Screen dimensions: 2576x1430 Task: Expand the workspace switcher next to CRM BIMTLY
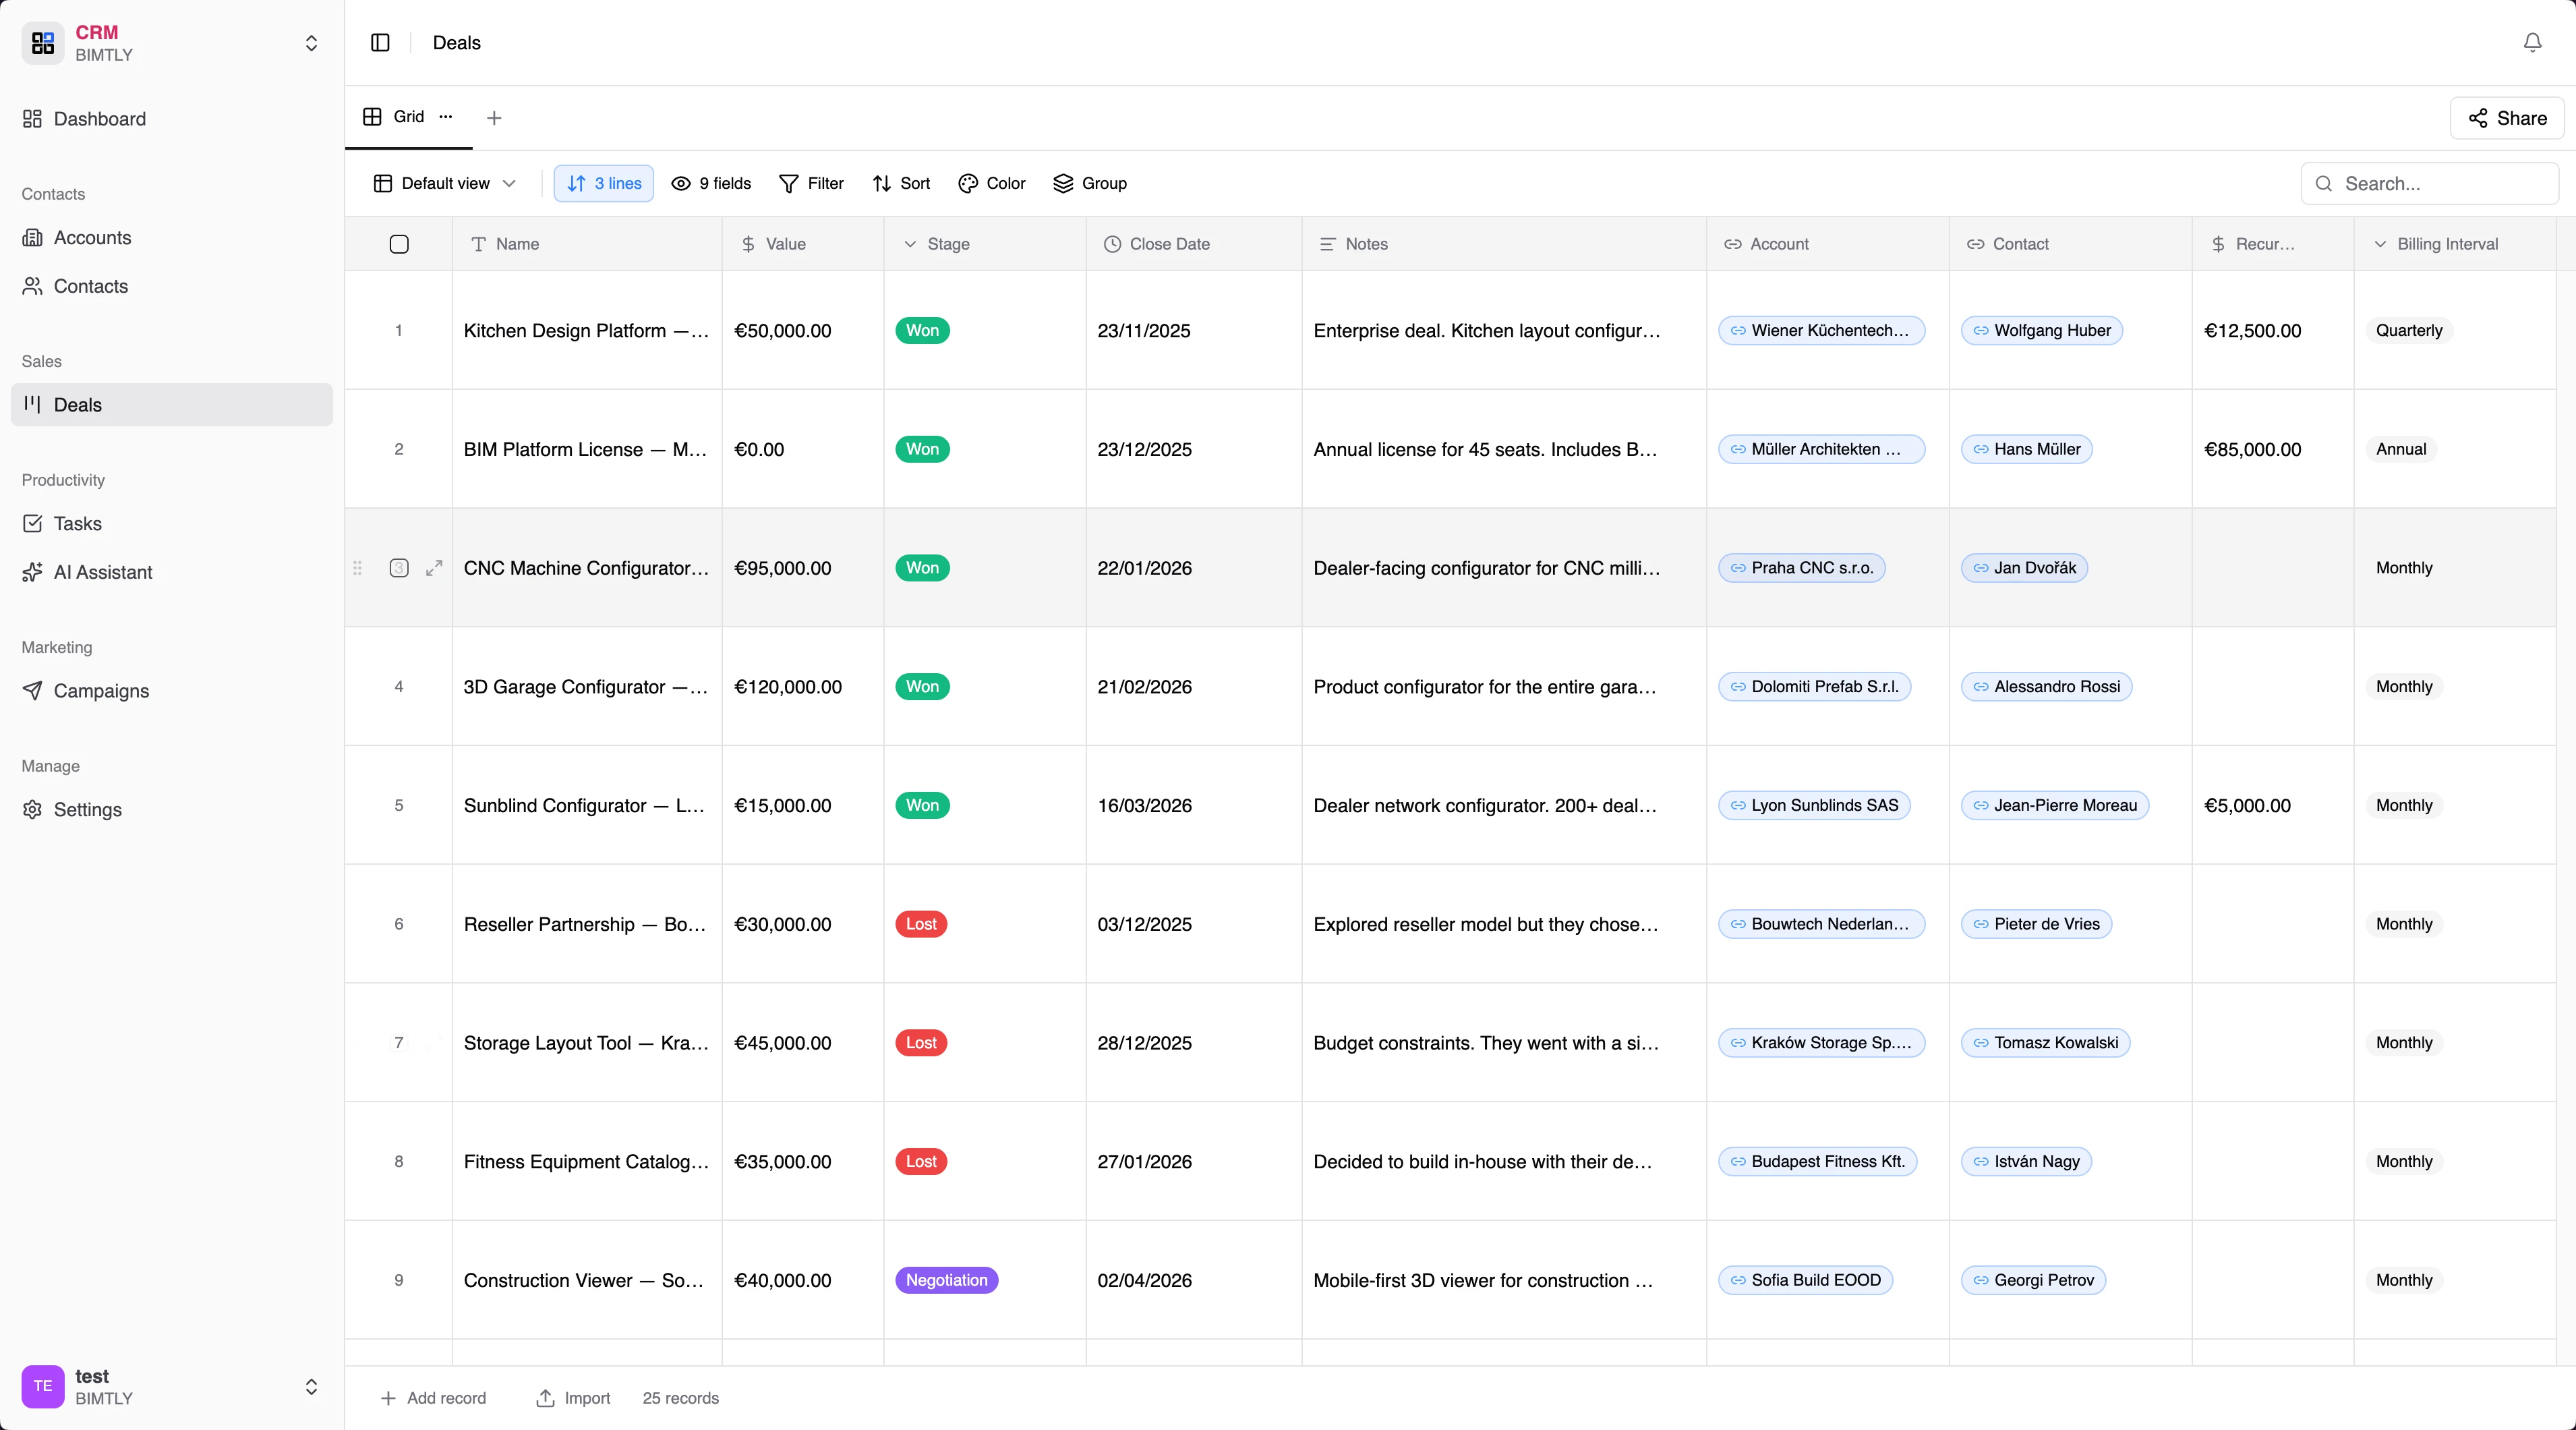coord(312,43)
